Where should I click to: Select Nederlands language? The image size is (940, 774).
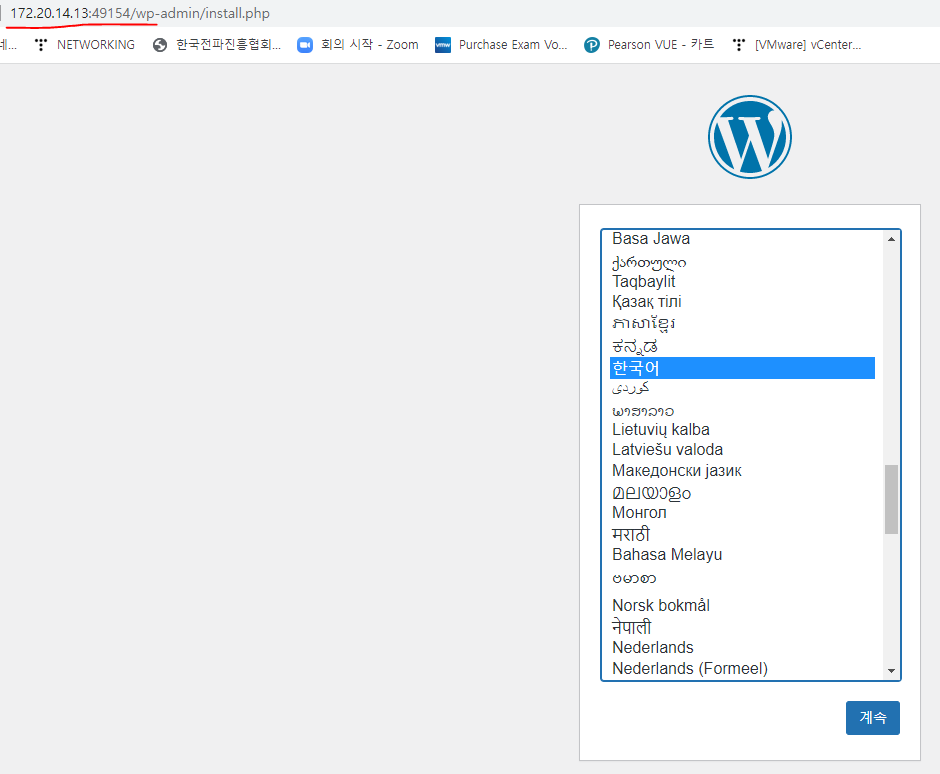742,647
